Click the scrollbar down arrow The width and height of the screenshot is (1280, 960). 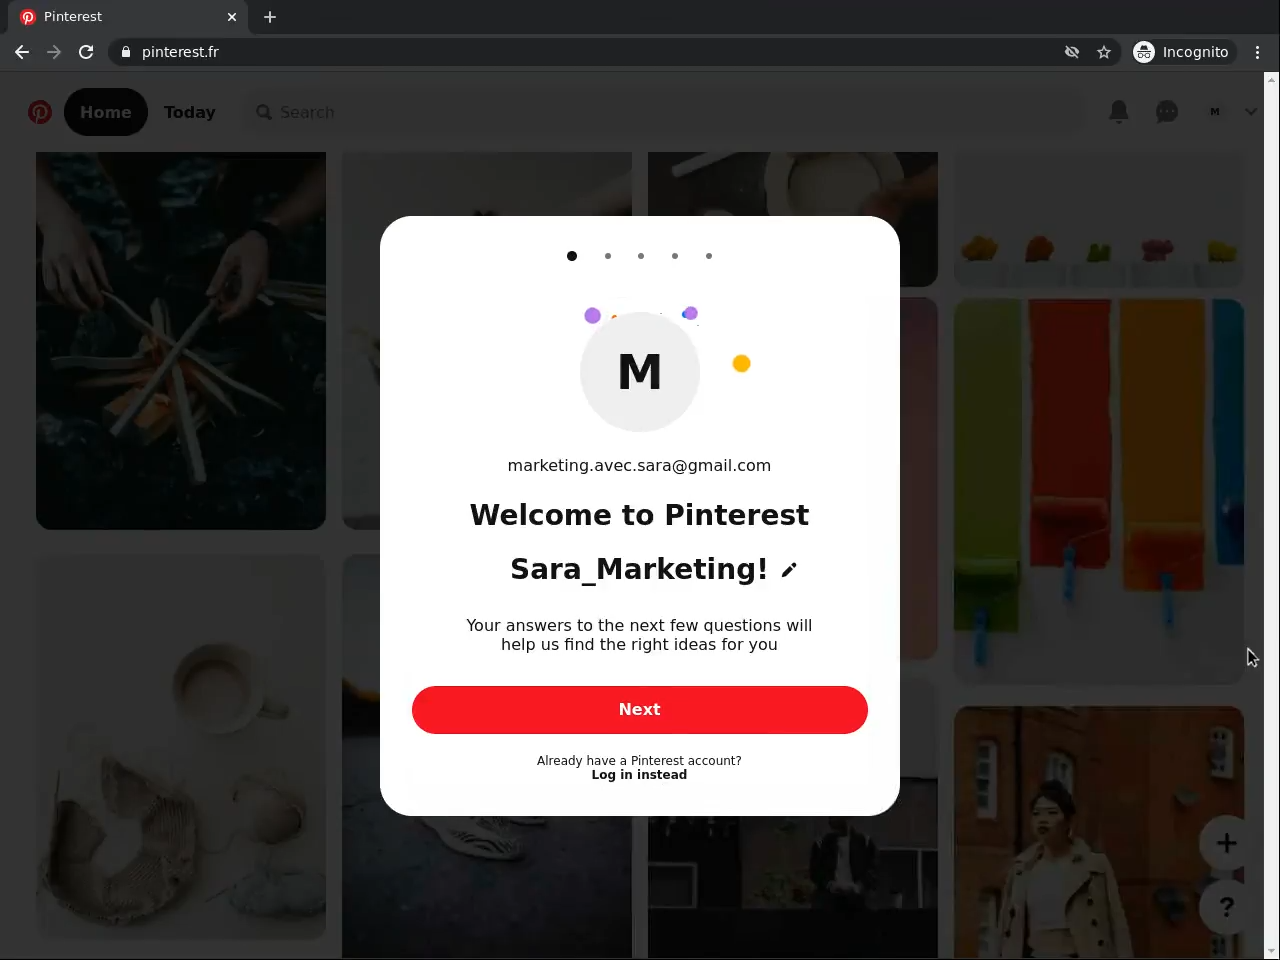[1272, 951]
